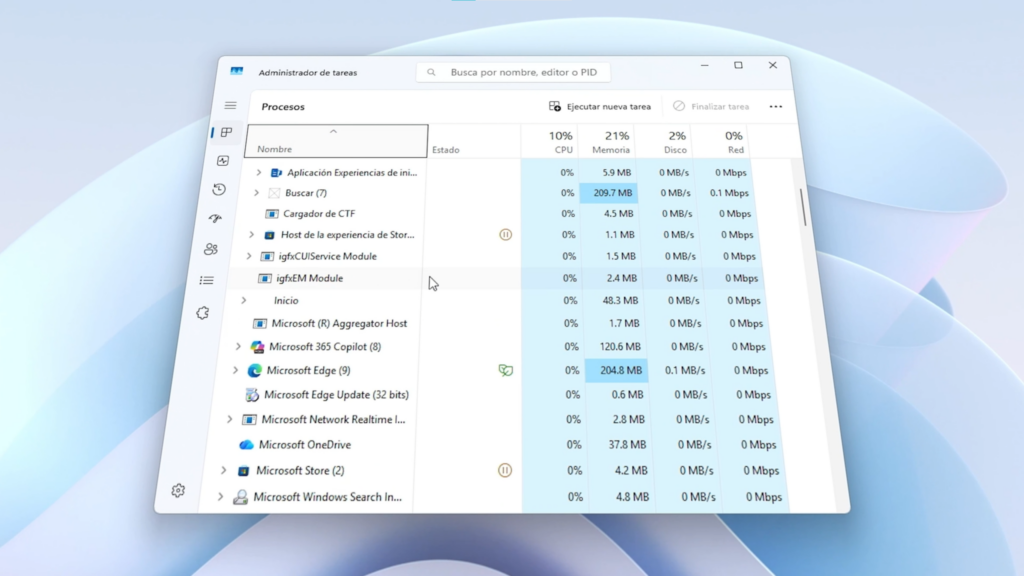This screenshot has width=1024, height=576.
Task: Expand Aplicación Experiencias de ini... row
Action: [x=259, y=172]
